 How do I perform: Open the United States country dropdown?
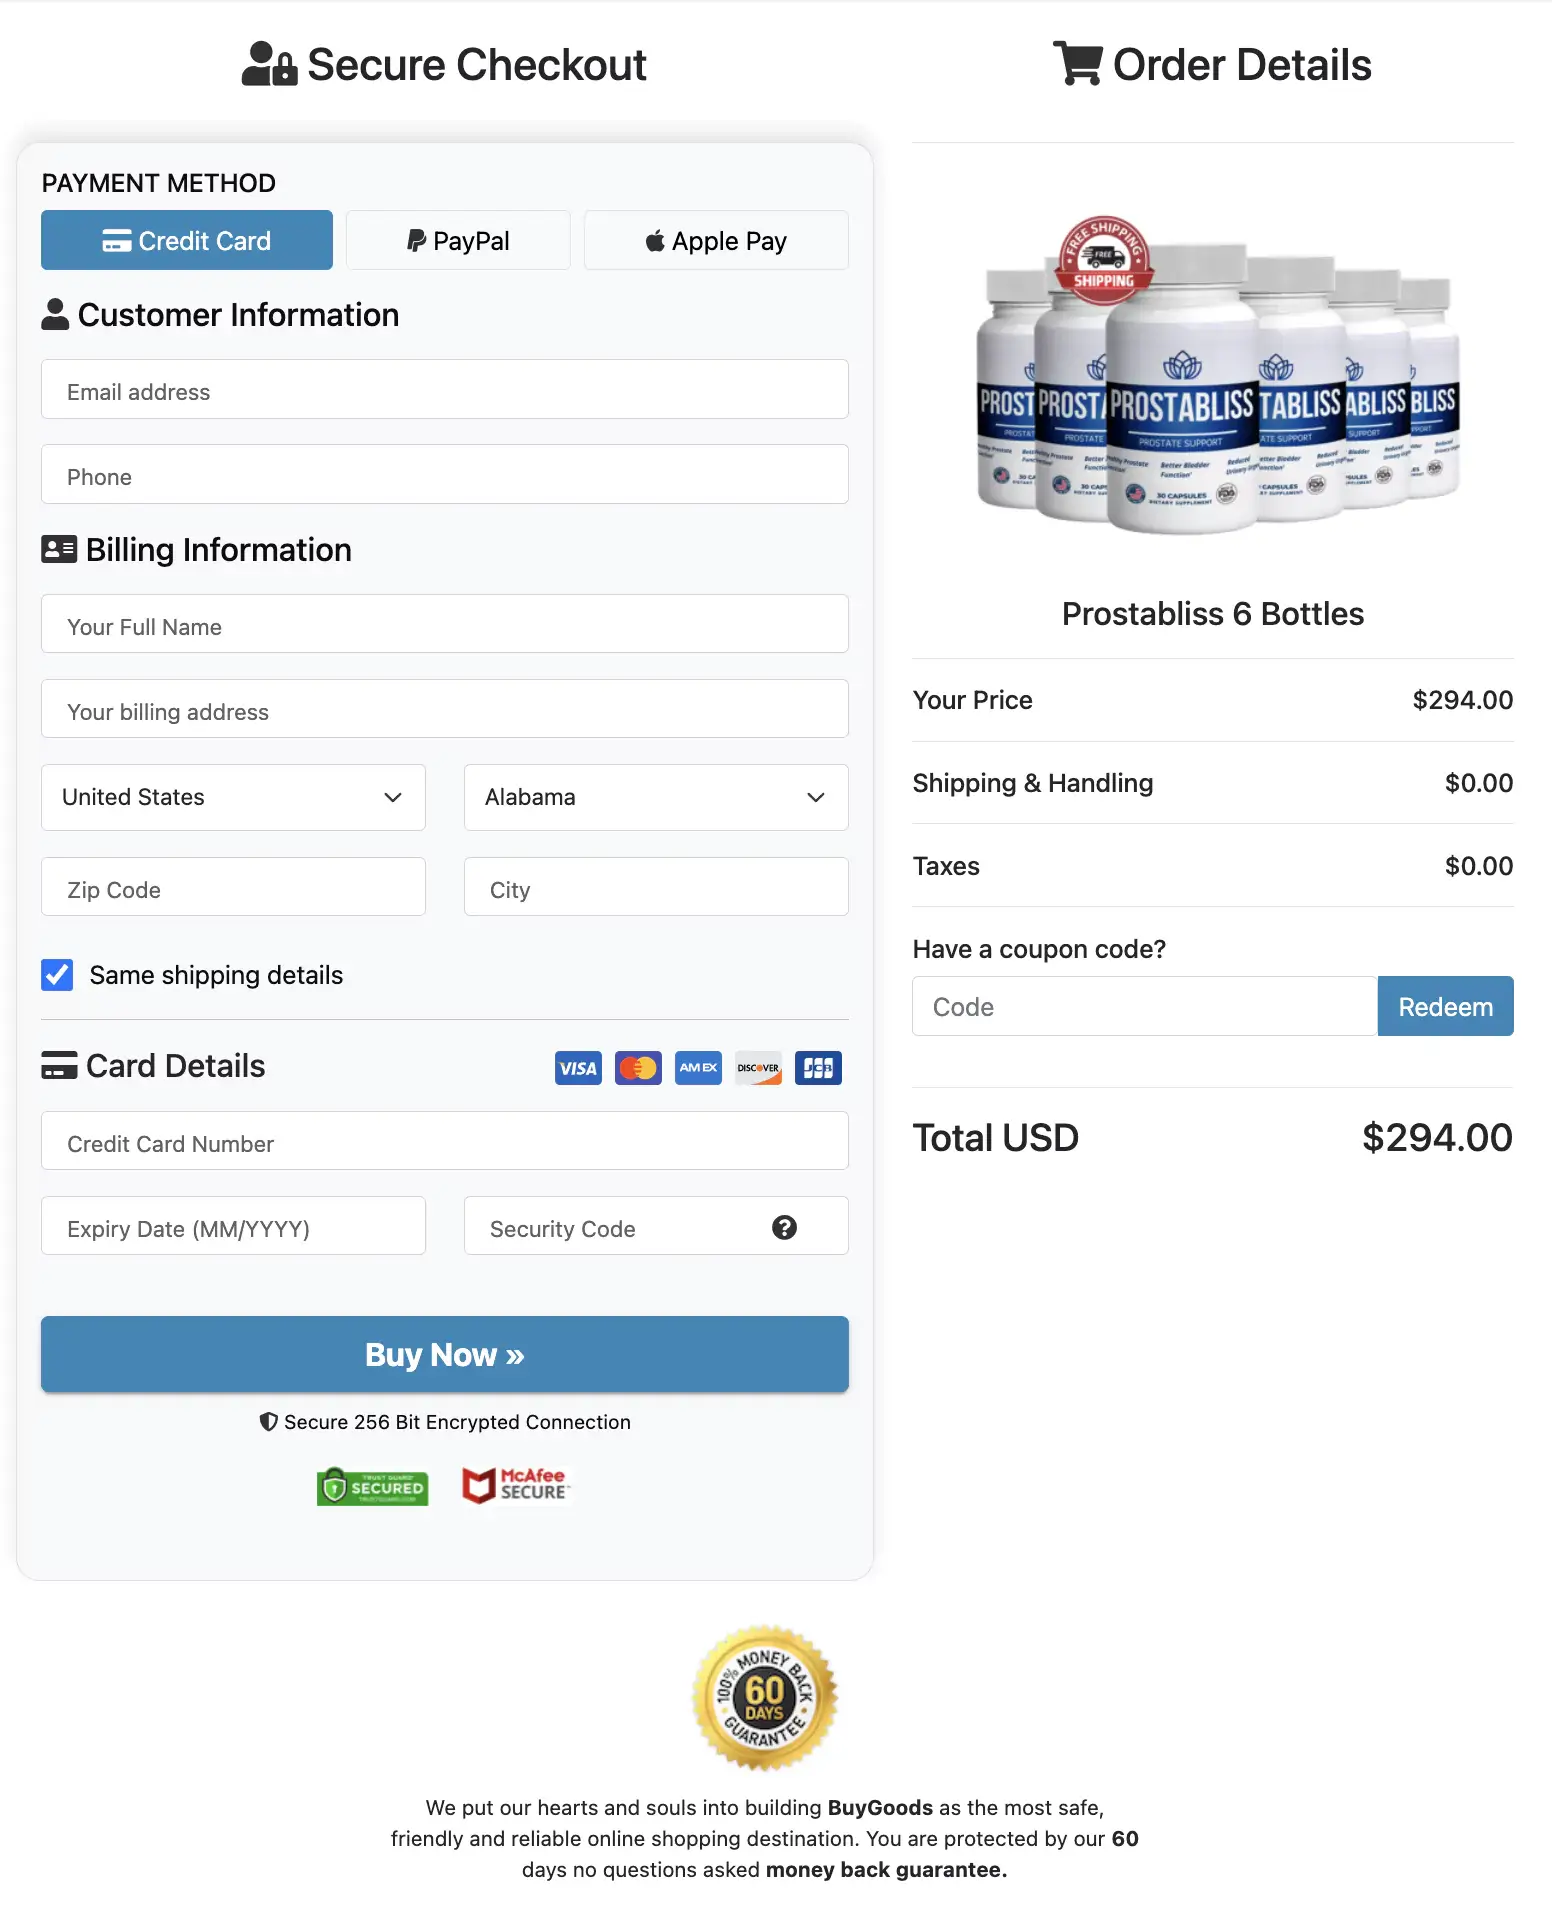click(233, 797)
